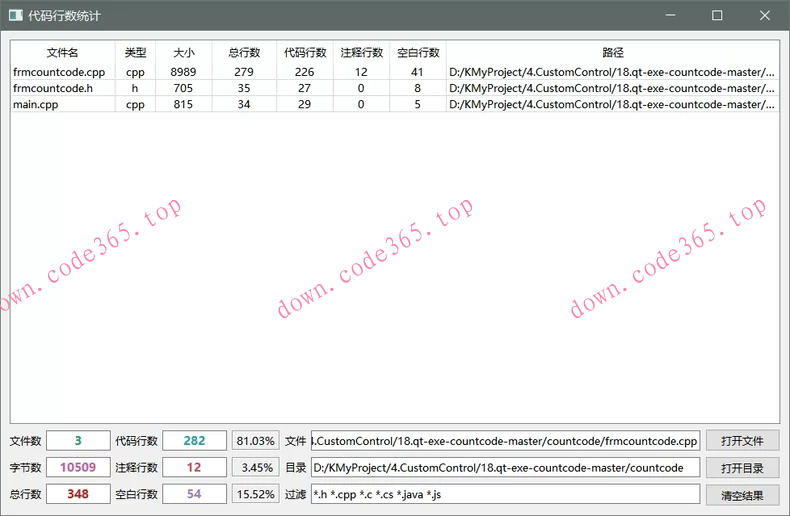This screenshot has height=516, width=790.
Task: Click the 大小 column header
Action: click(x=184, y=53)
